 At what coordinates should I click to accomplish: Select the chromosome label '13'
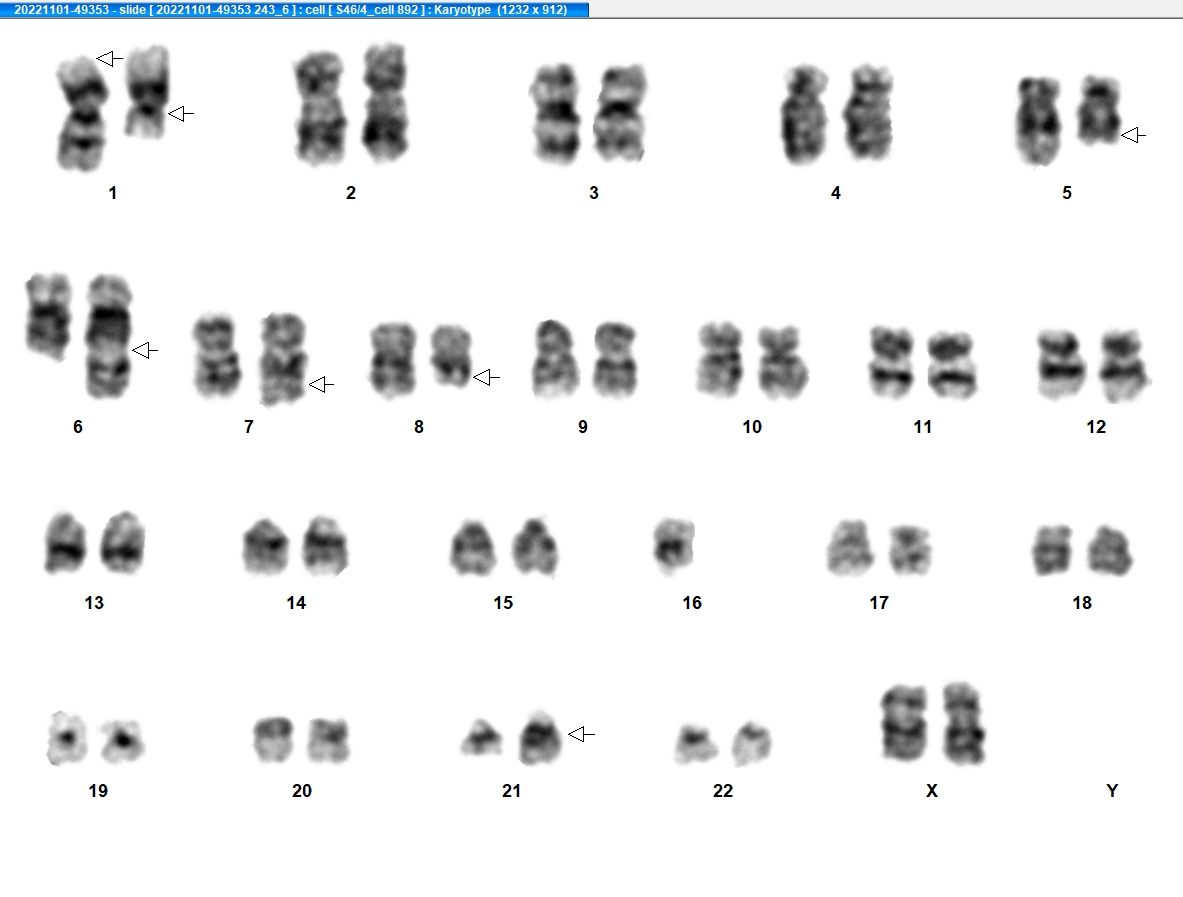(x=94, y=603)
